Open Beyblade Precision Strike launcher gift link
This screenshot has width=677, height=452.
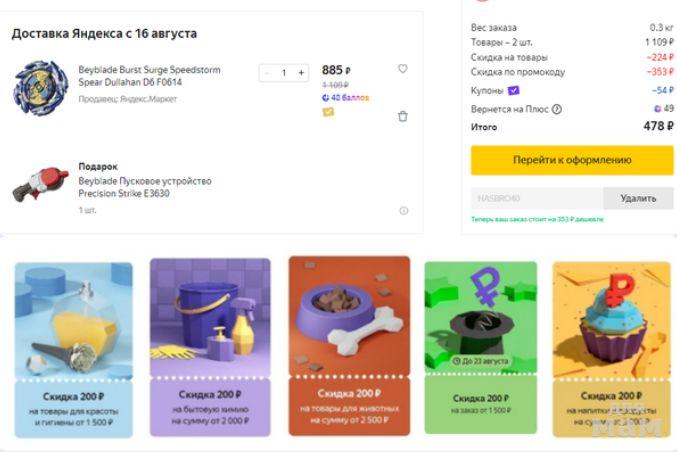[x=145, y=187]
